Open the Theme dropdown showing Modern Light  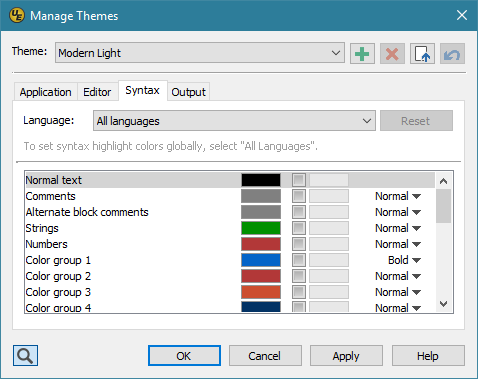200,53
